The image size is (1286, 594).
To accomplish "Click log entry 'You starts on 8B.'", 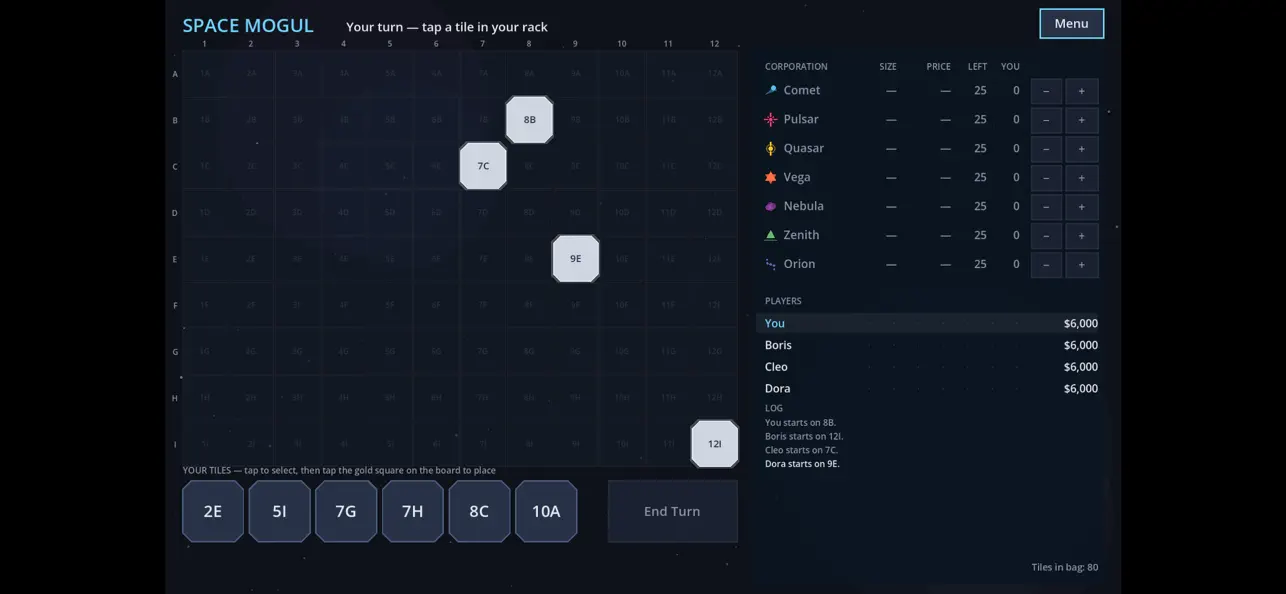I will (800, 422).
